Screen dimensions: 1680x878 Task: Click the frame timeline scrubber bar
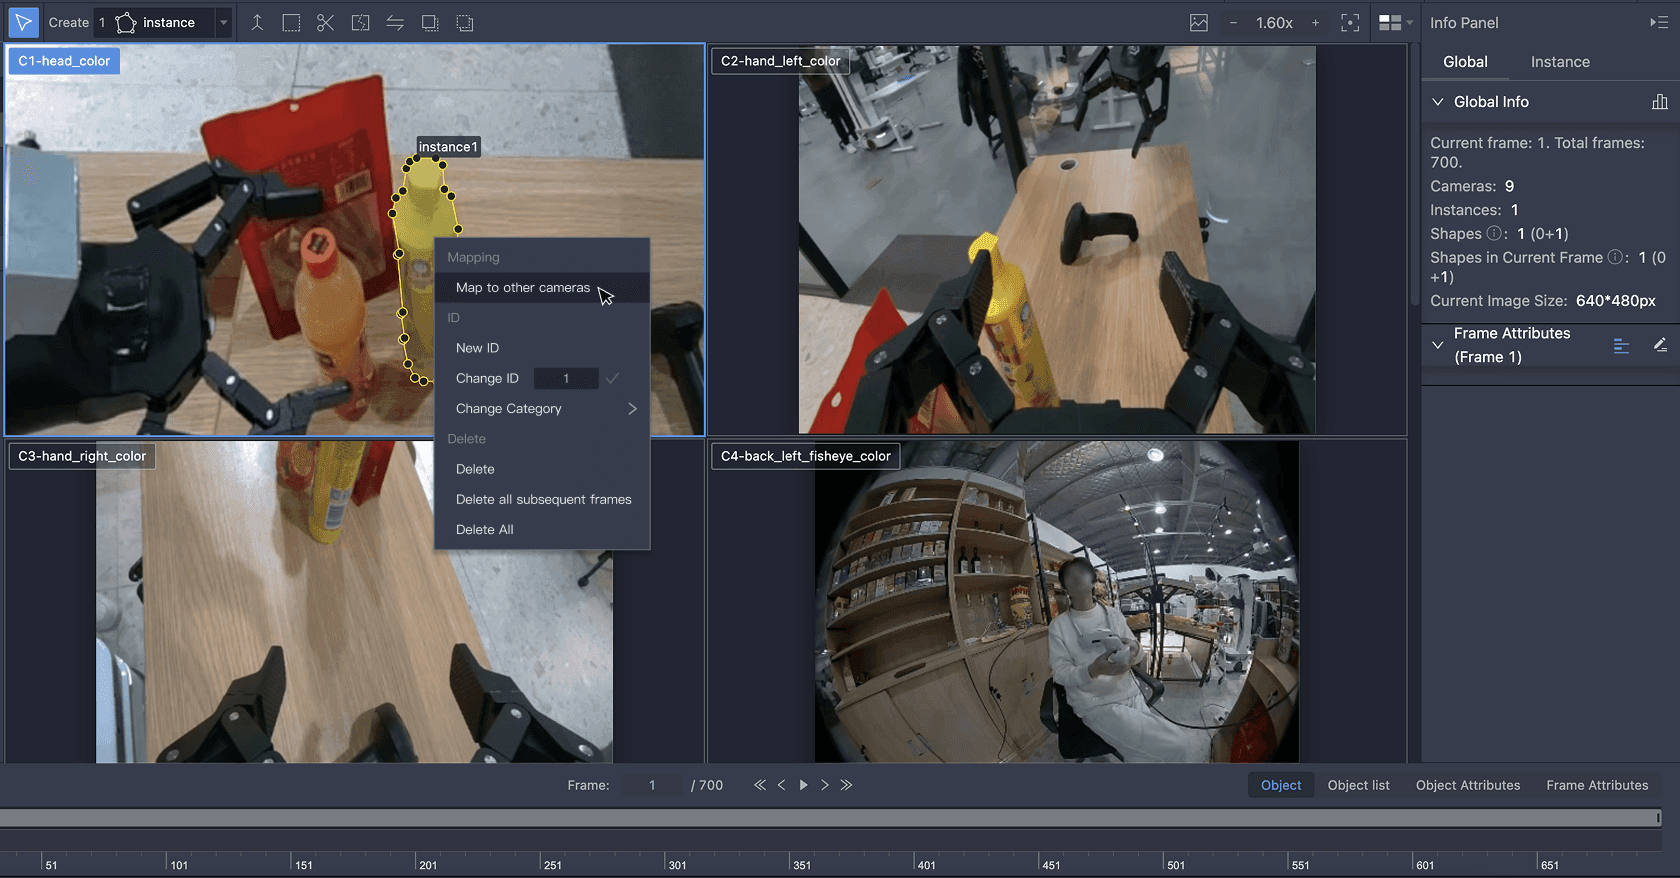(830, 818)
